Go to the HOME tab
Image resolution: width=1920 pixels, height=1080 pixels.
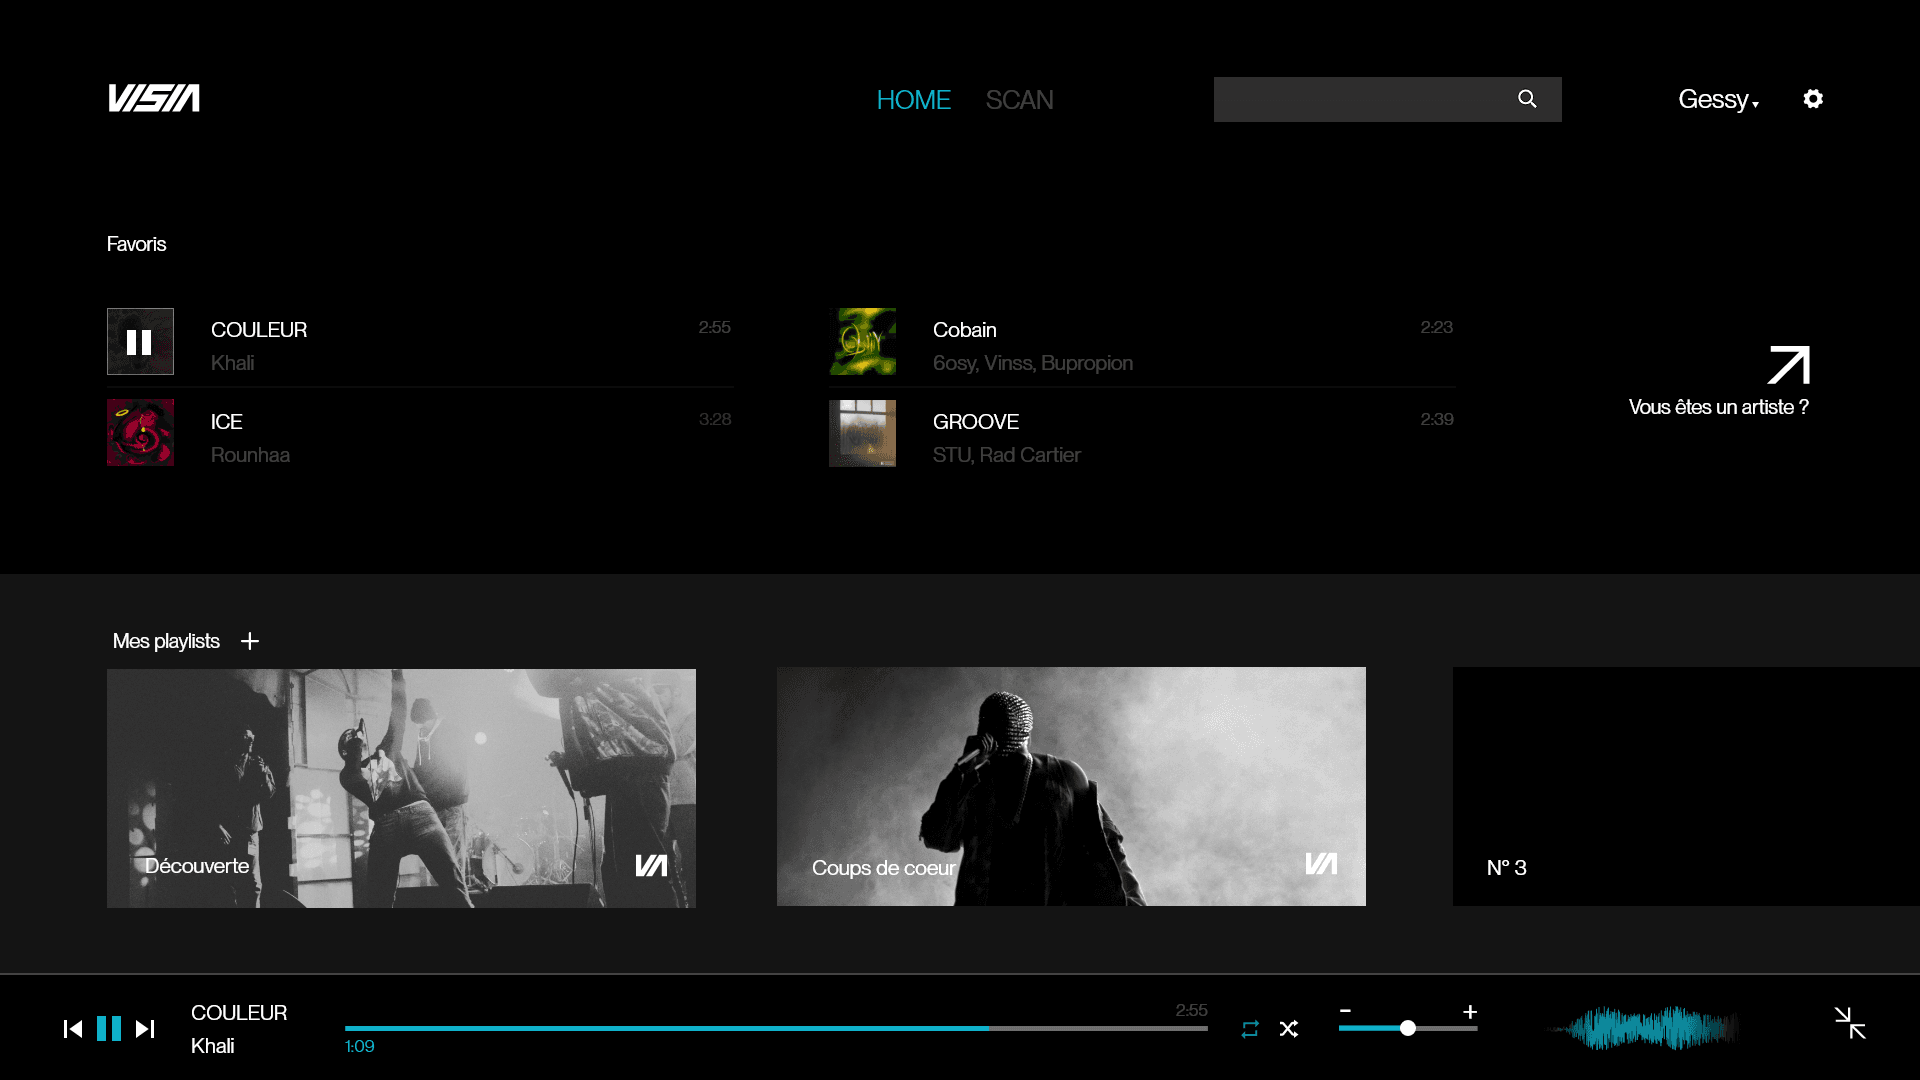tap(913, 100)
